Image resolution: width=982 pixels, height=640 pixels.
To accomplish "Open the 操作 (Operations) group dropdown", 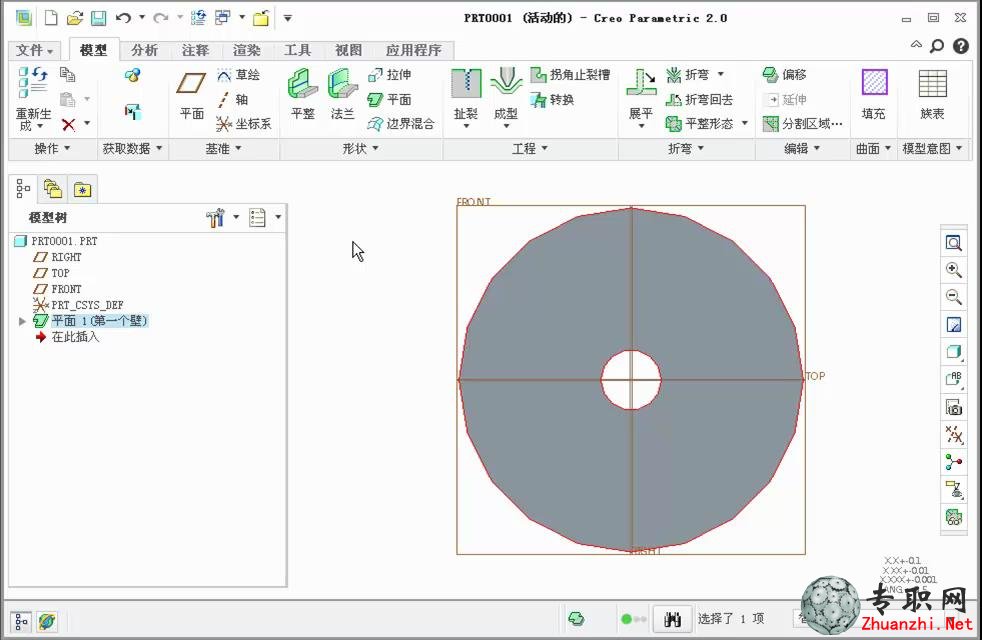I will (x=52, y=148).
